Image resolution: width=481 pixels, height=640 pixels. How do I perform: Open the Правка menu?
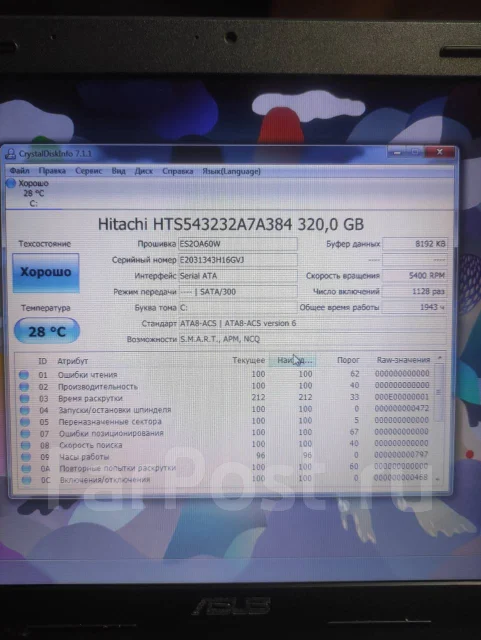tap(52, 171)
